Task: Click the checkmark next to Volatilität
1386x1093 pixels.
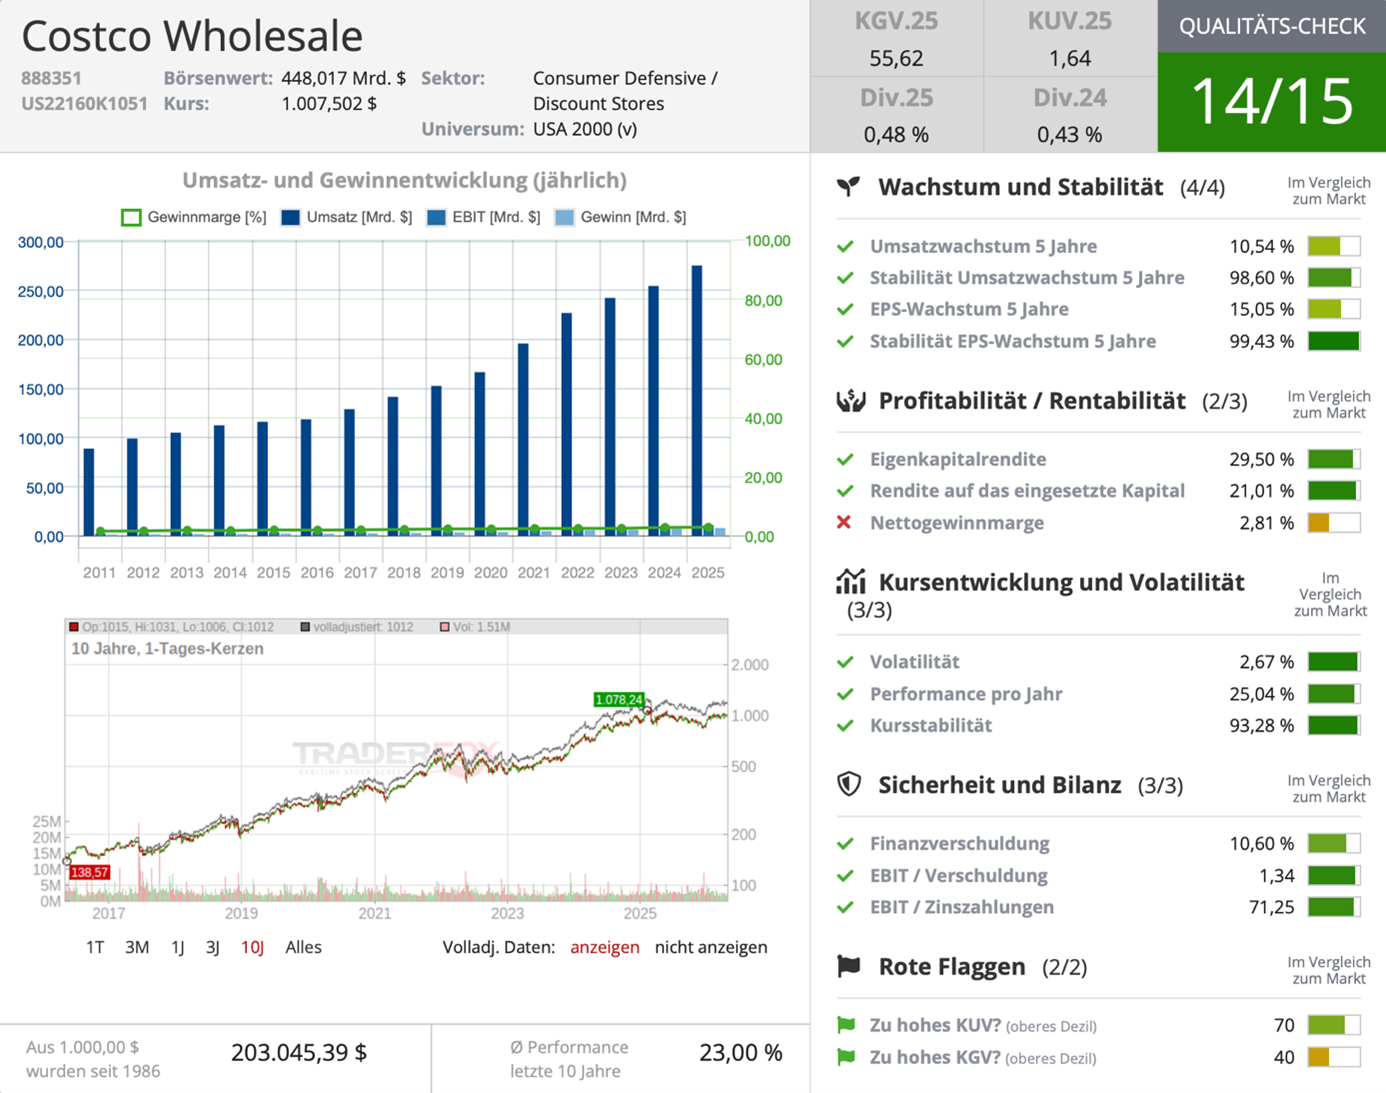Action: [x=846, y=662]
